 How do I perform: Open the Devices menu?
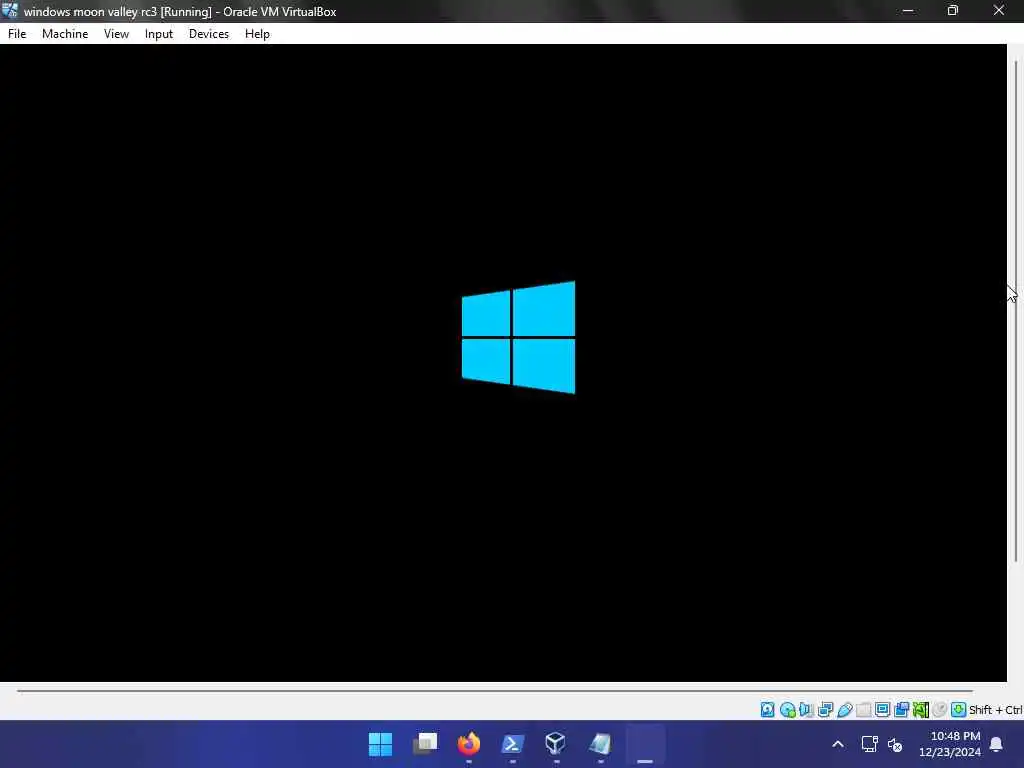coord(209,34)
